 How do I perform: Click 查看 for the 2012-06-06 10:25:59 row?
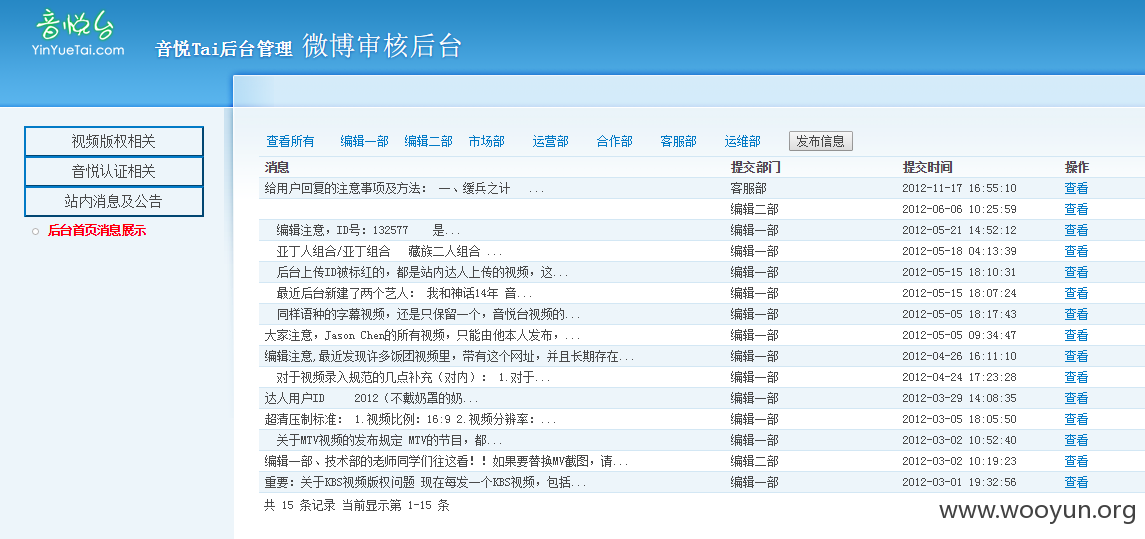1076,210
